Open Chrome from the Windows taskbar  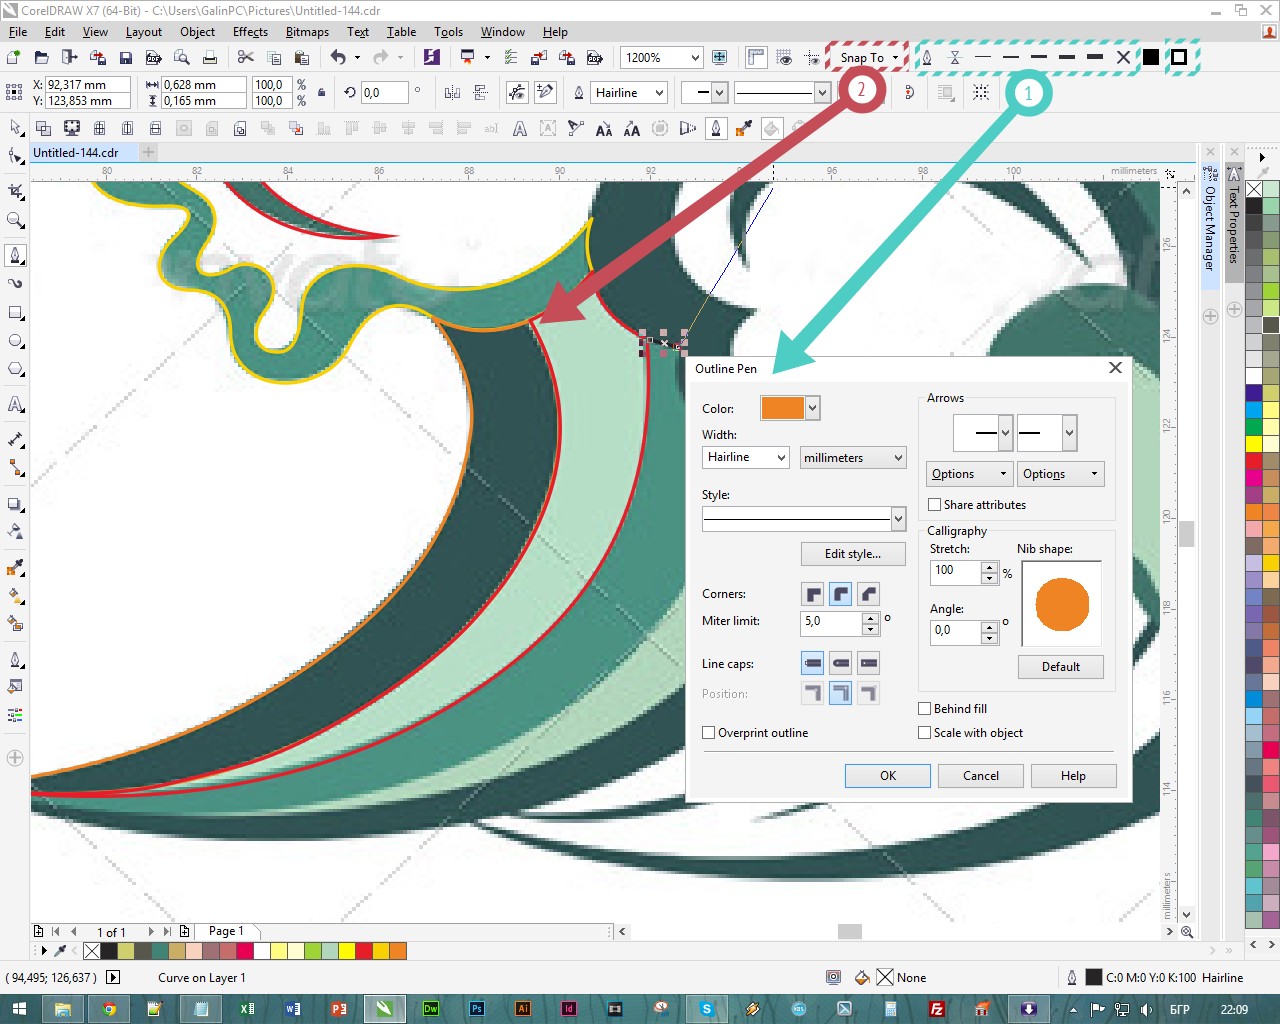109,1008
